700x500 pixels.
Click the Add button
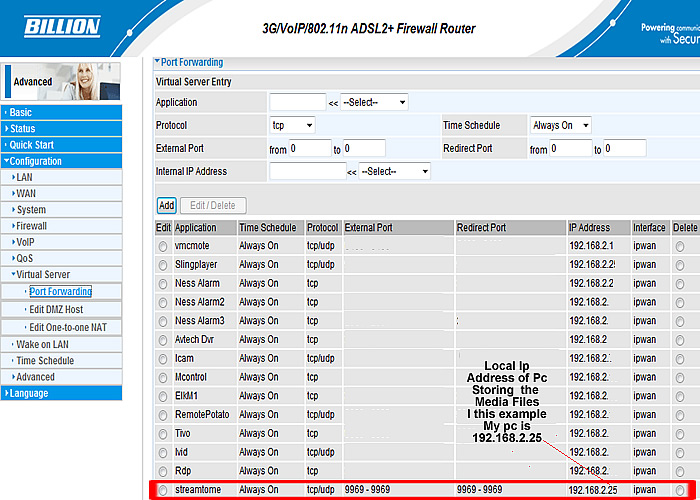[x=167, y=205]
